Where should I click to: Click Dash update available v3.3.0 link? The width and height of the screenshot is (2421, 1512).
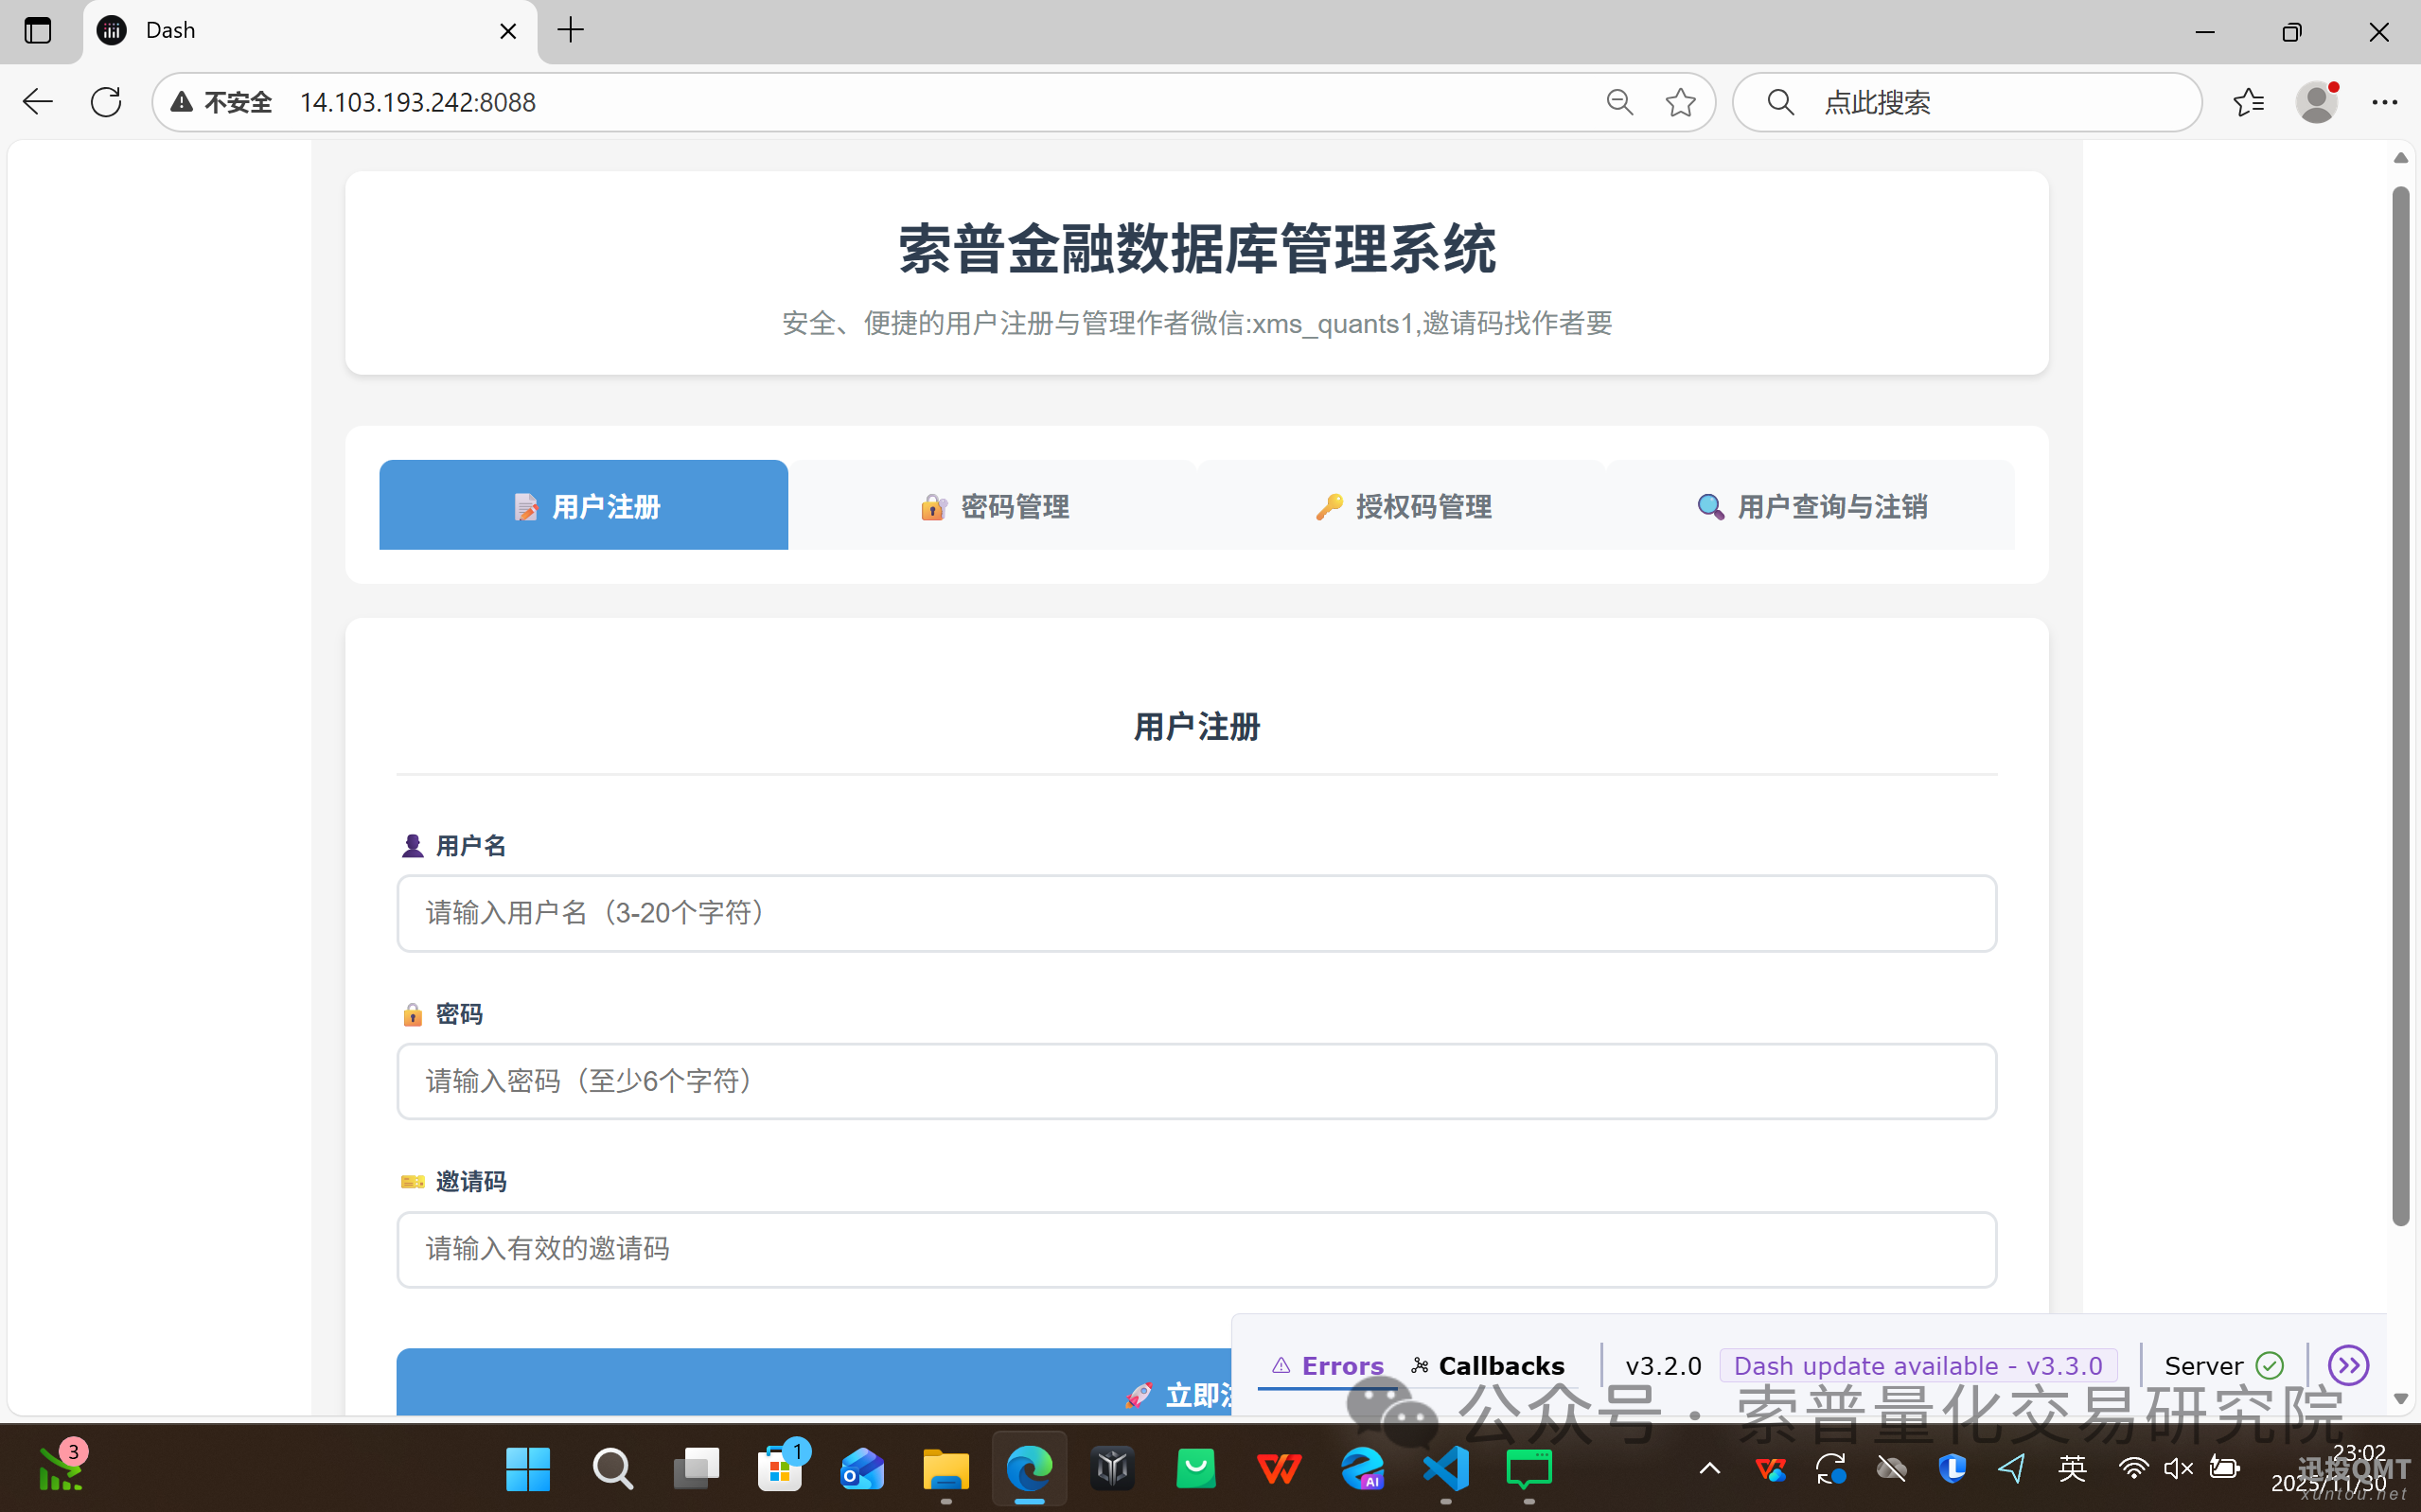(1918, 1365)
